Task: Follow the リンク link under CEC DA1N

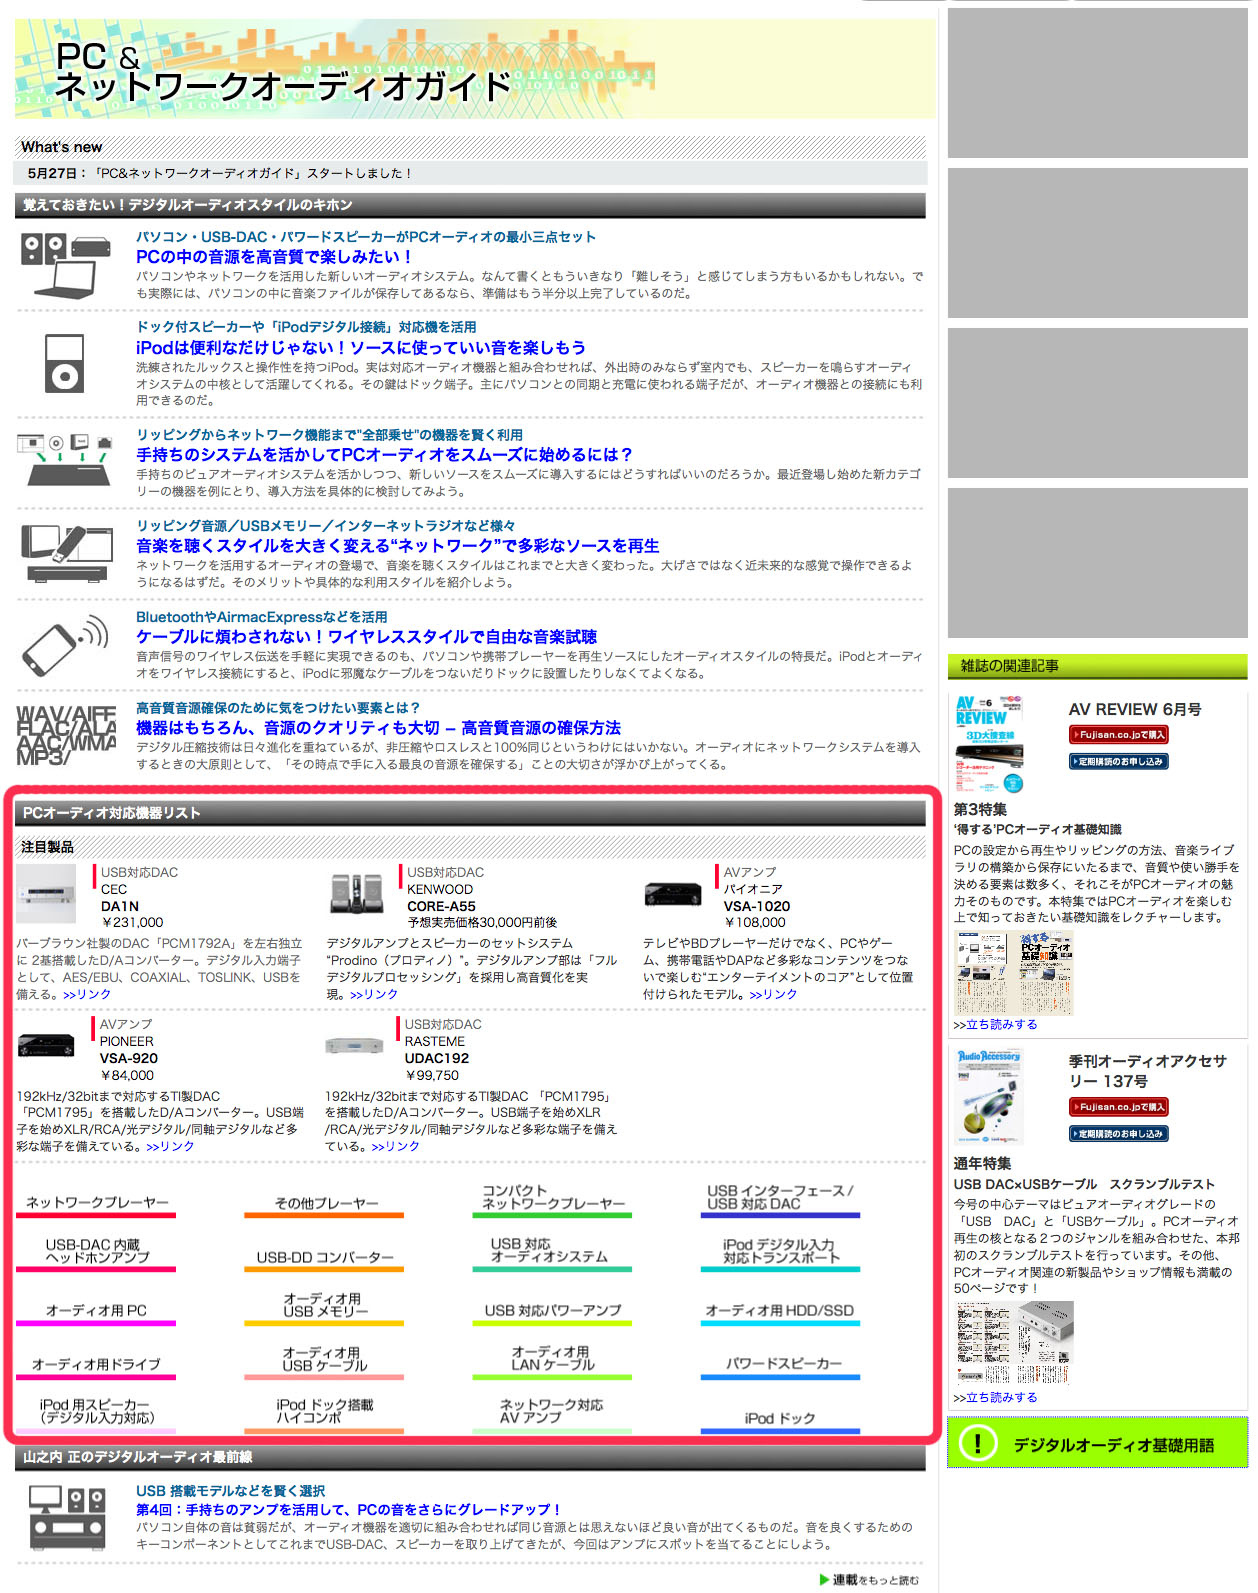Action: point(87,994)
